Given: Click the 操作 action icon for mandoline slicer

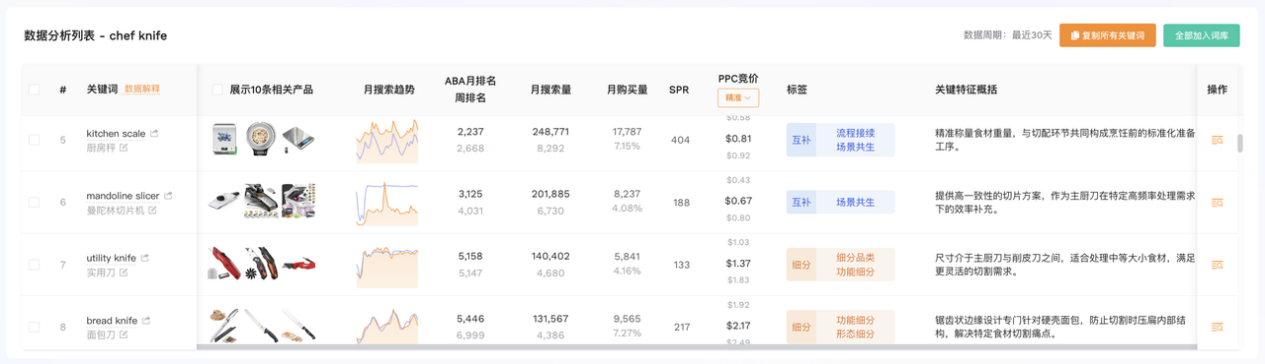Looking at the screenshot, I should [1217, 202].
